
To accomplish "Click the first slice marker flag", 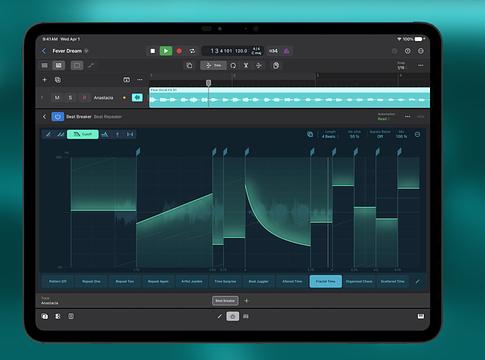I will [x=138, y=152].
